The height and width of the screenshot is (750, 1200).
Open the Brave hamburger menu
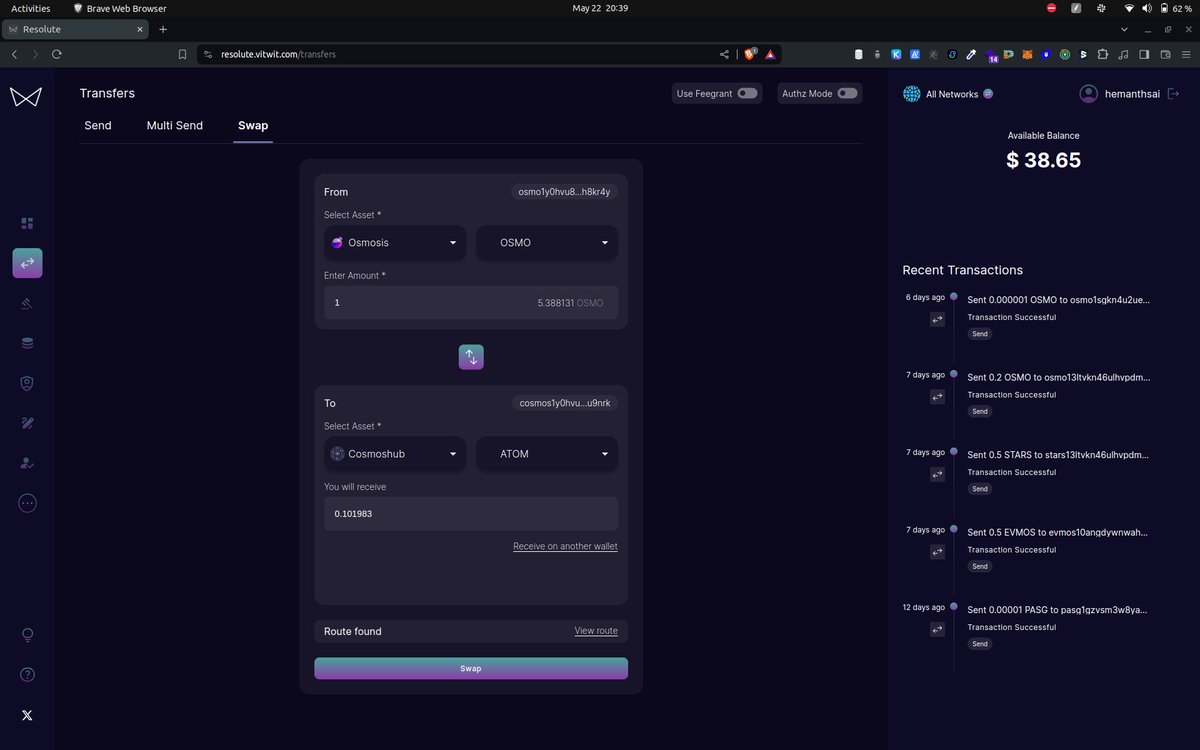[1186, 54]
